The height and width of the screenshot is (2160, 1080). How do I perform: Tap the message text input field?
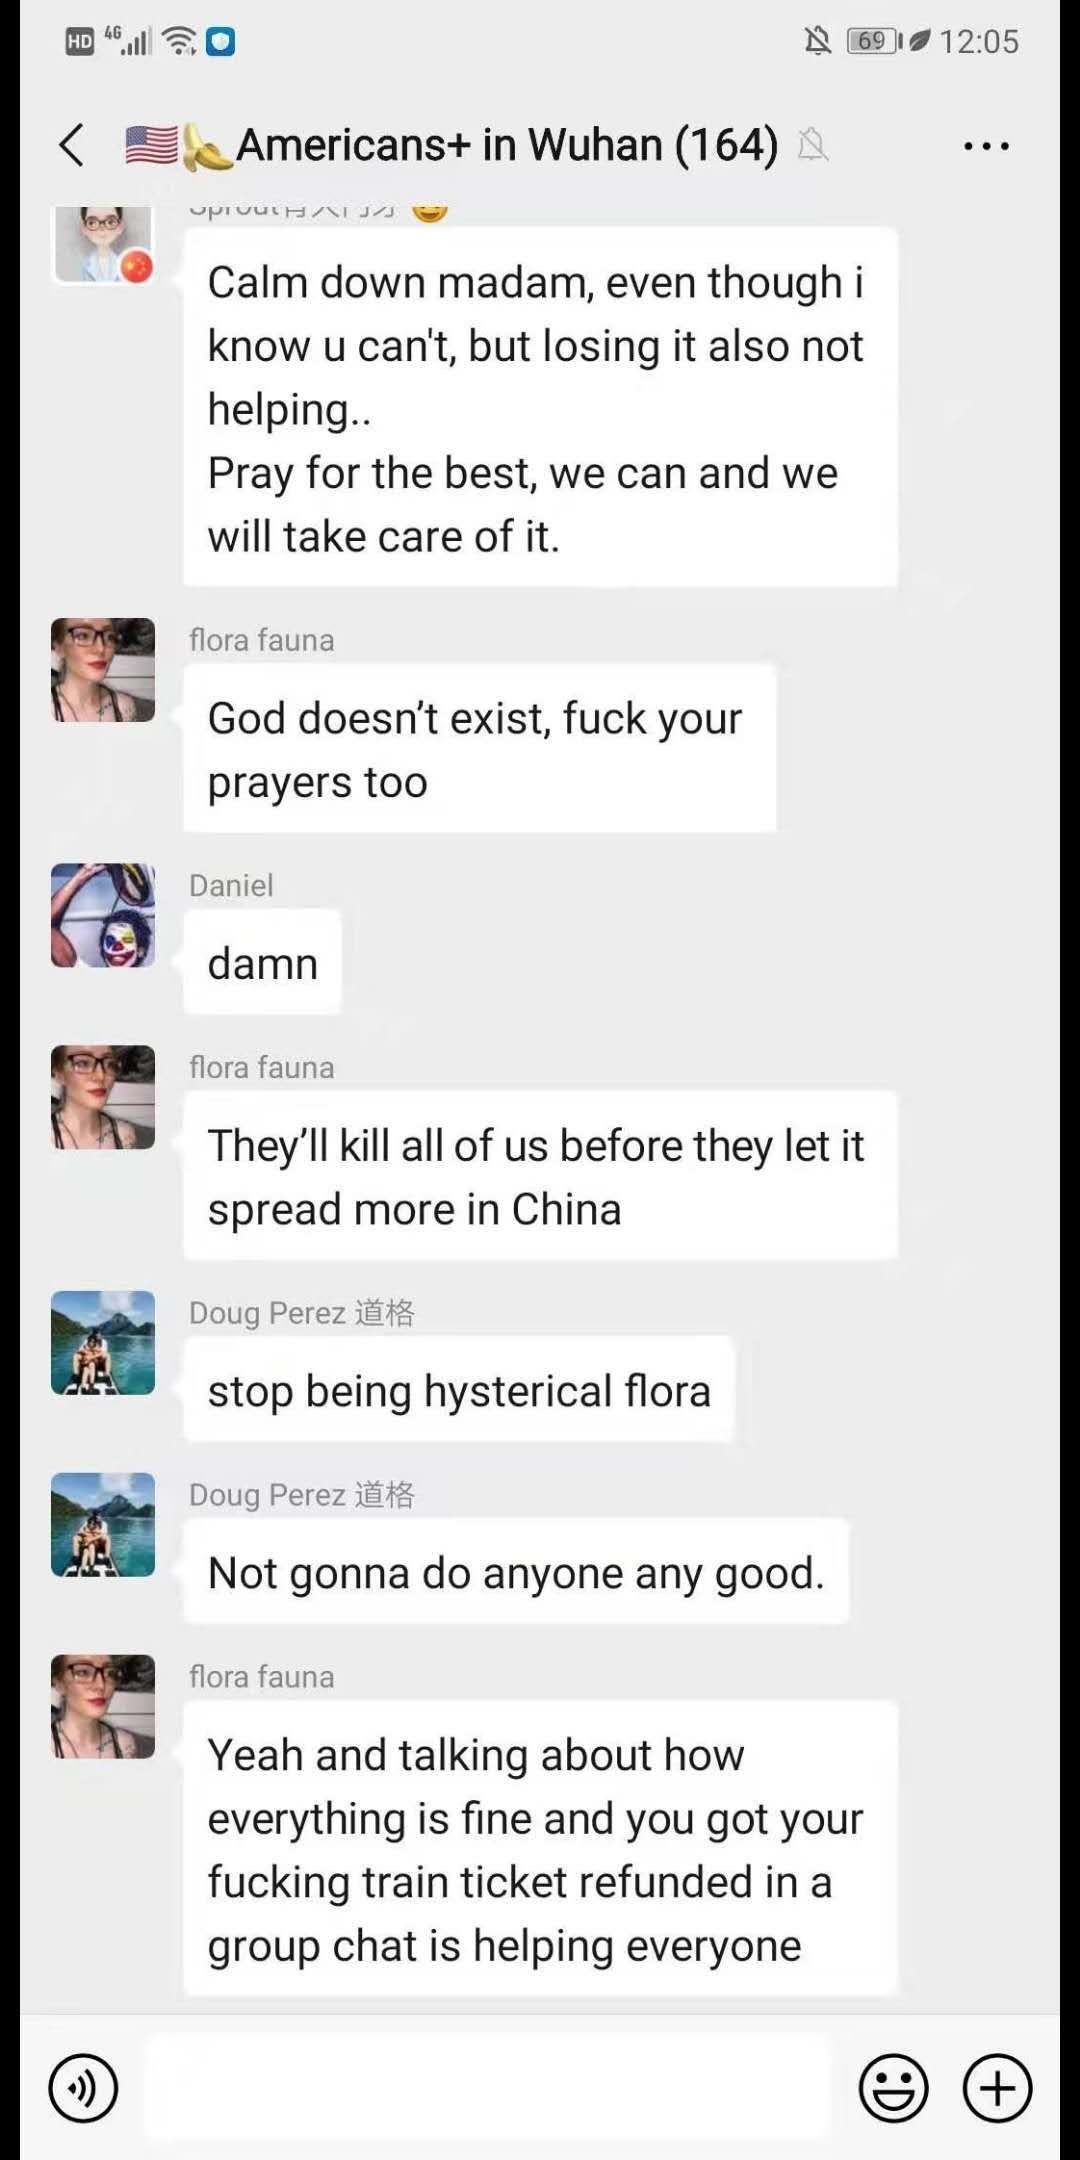[487, 2088]
